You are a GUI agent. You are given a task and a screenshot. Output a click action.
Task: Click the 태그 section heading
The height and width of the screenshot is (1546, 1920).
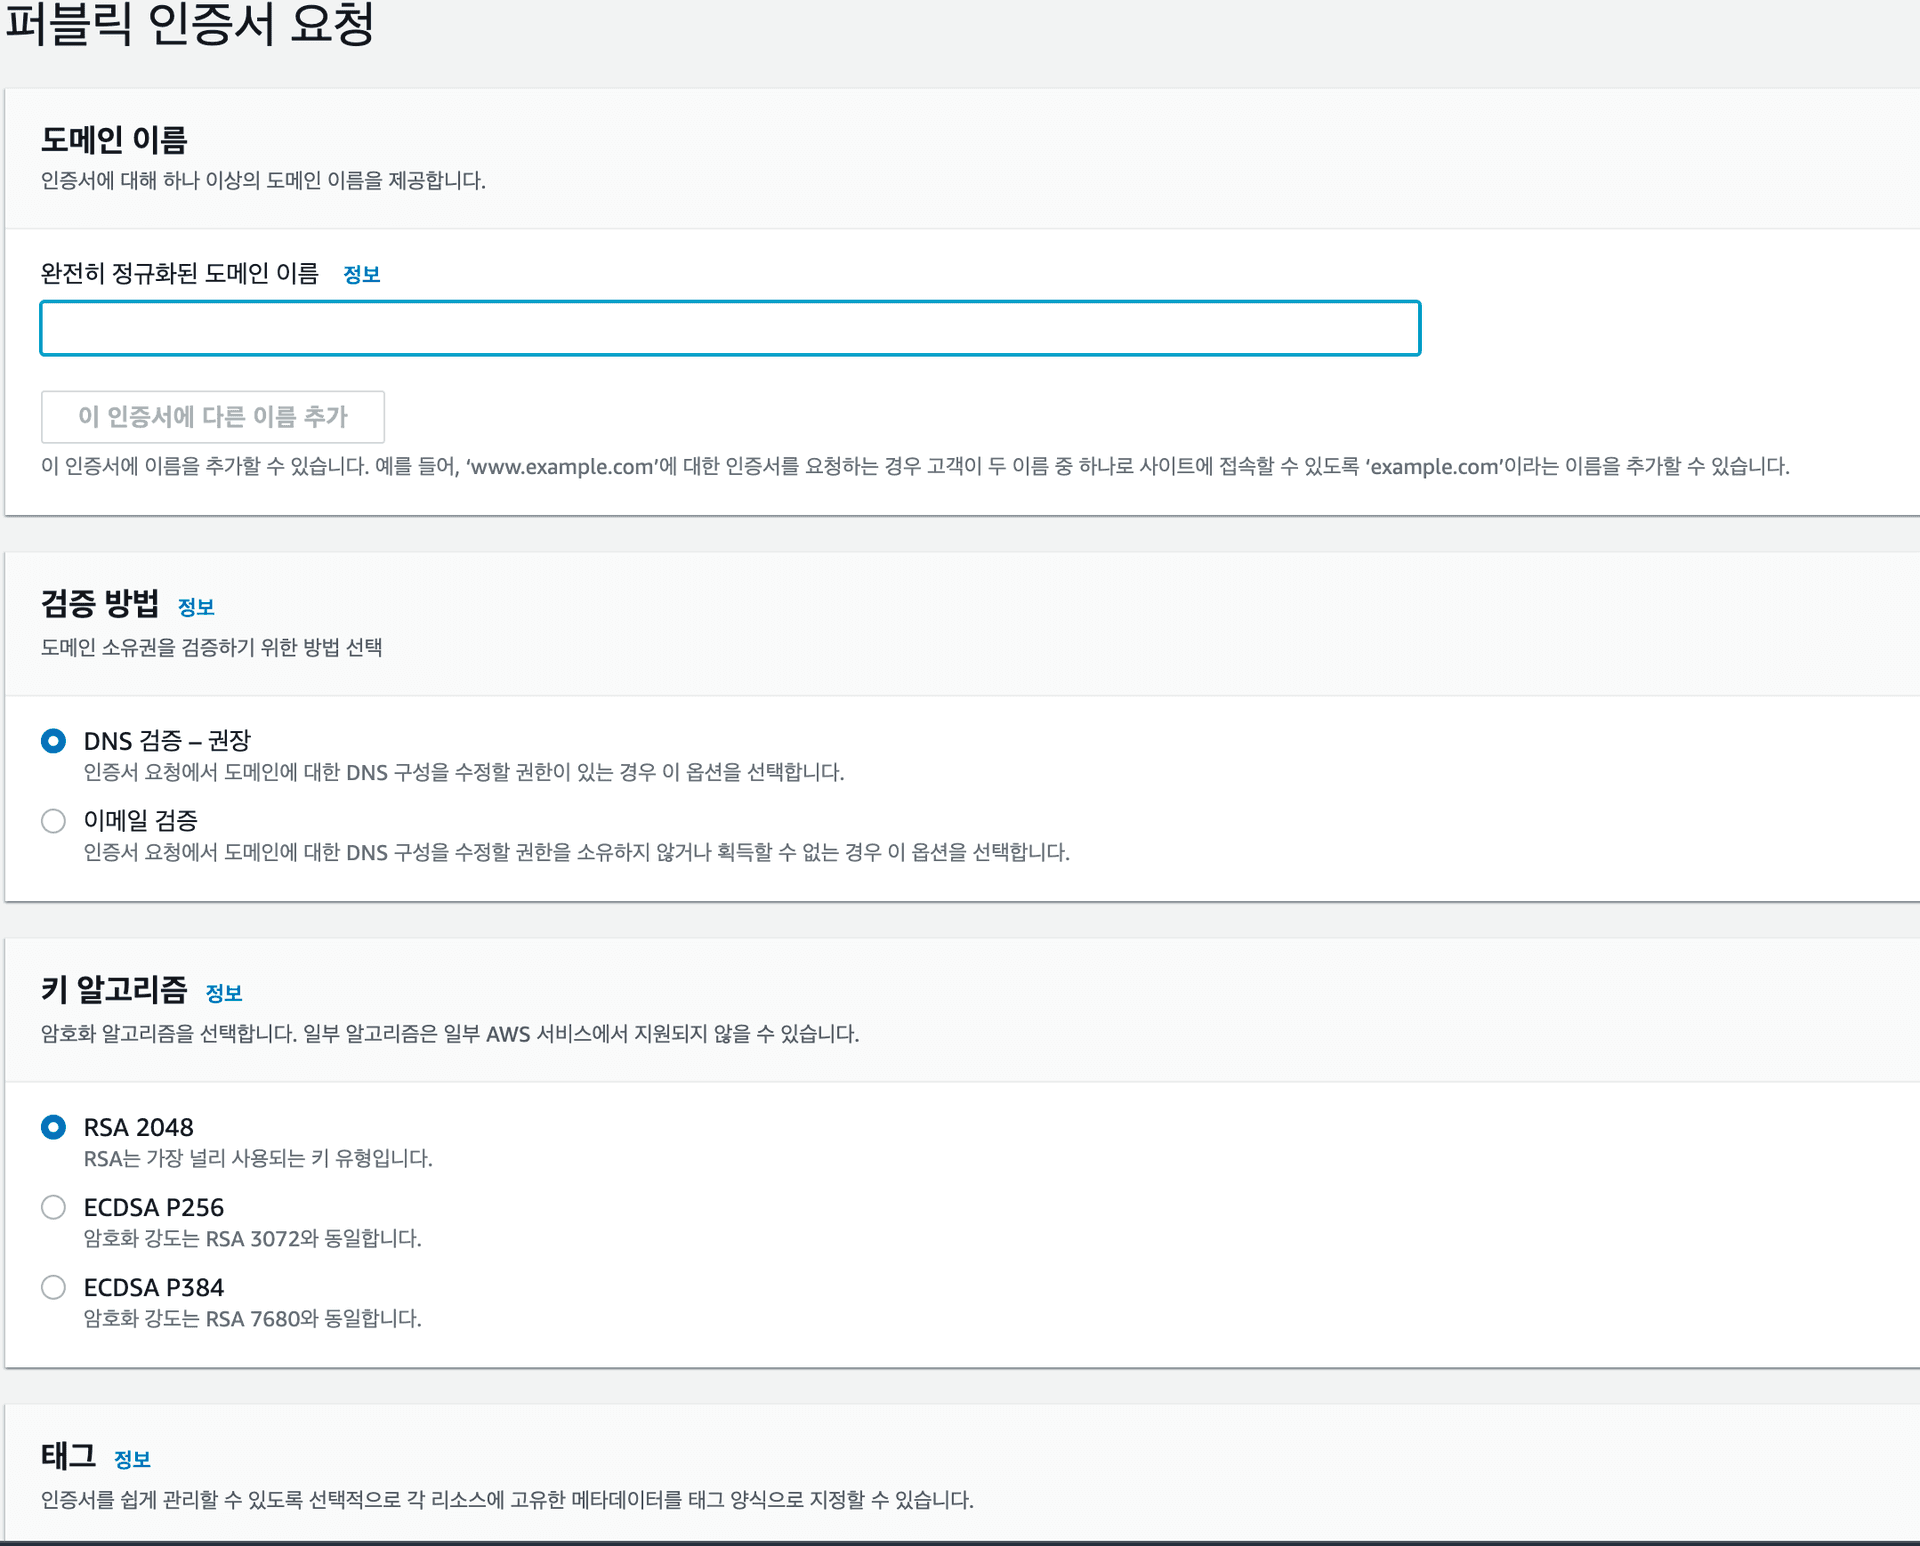(68, 1455)
